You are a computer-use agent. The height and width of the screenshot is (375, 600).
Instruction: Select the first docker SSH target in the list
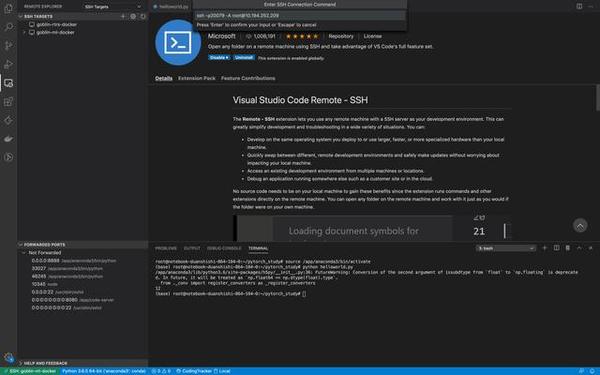56,24
